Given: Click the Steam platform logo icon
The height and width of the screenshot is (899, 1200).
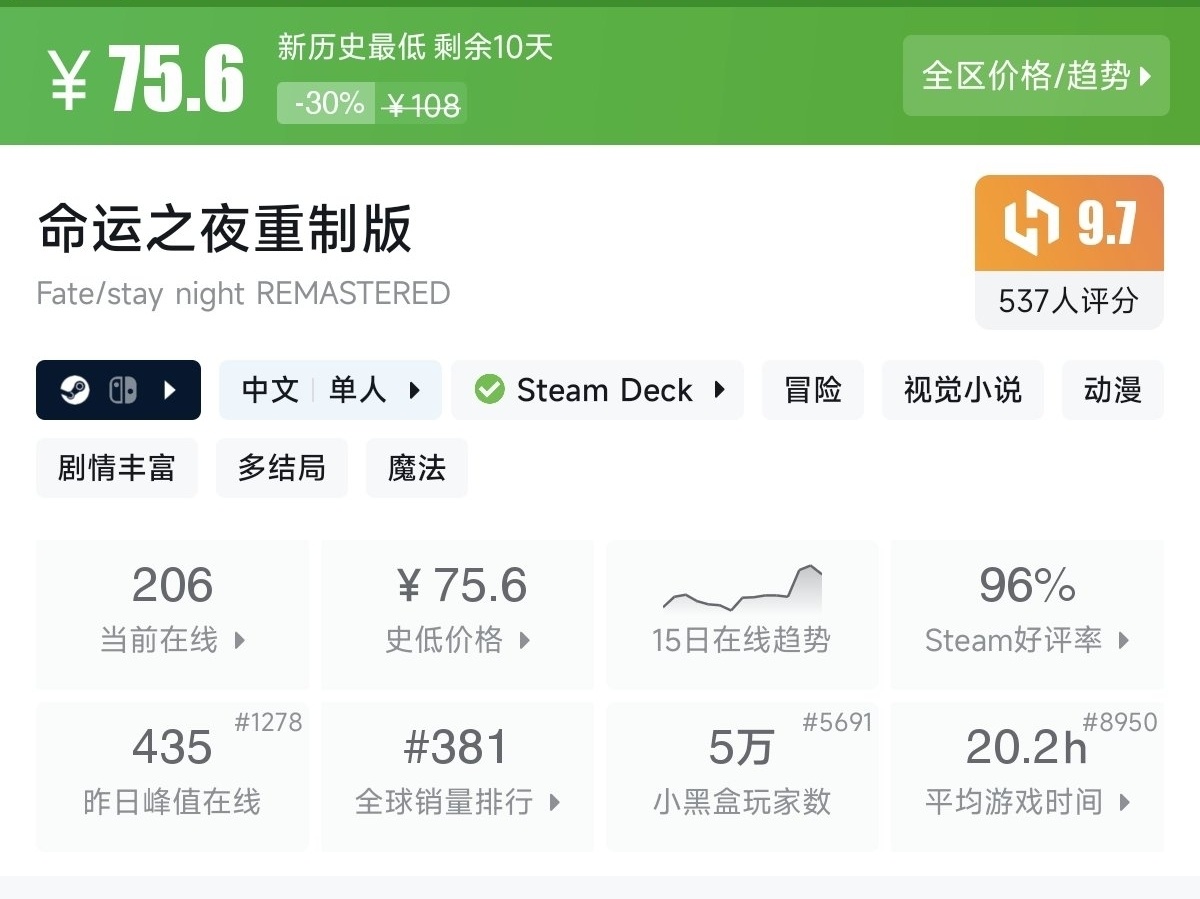Looking at the screenshot, I should pyautogui.click(x=75, y=390).
